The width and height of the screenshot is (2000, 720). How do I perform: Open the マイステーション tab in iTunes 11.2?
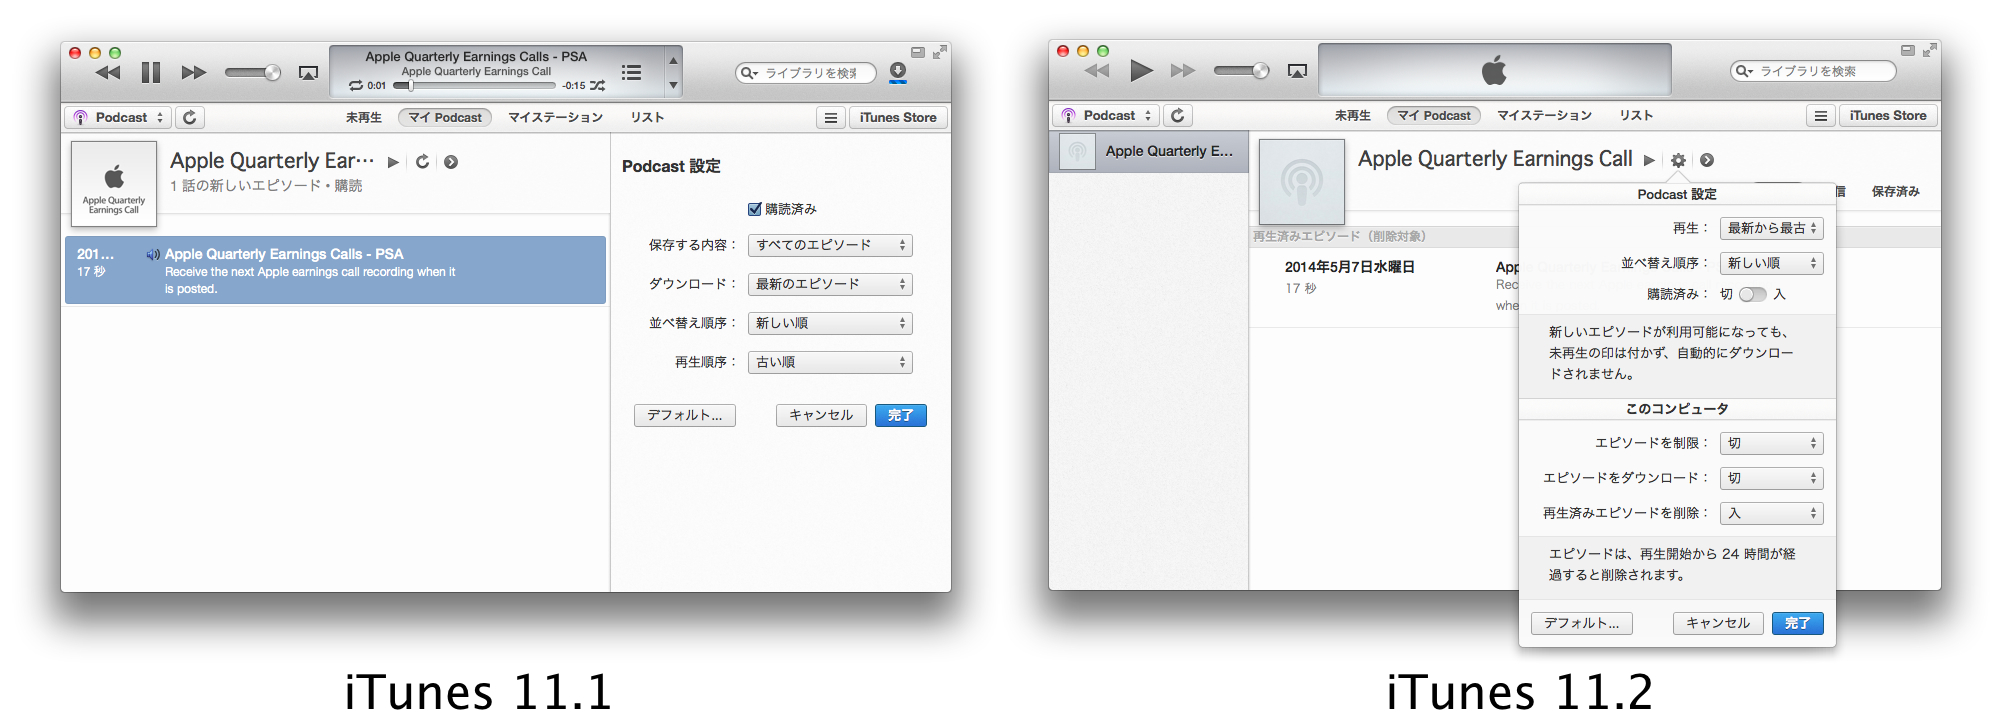[x=1544, y=116]
